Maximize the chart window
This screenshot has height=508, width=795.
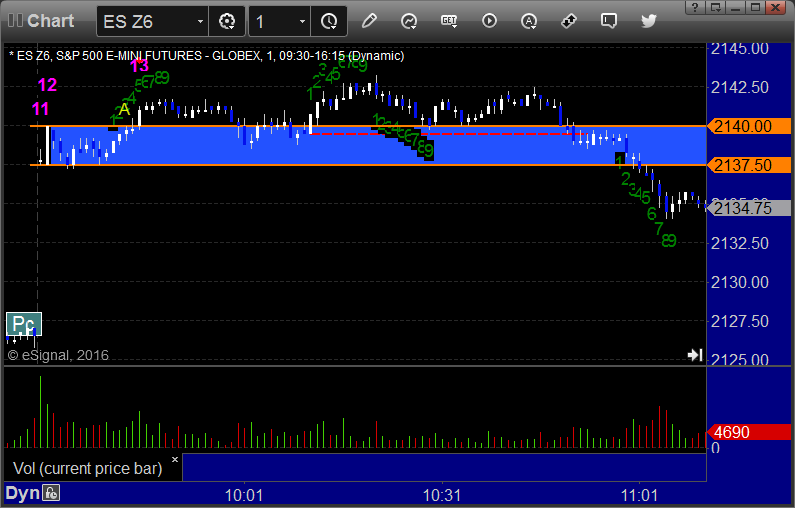coord(755,7)
